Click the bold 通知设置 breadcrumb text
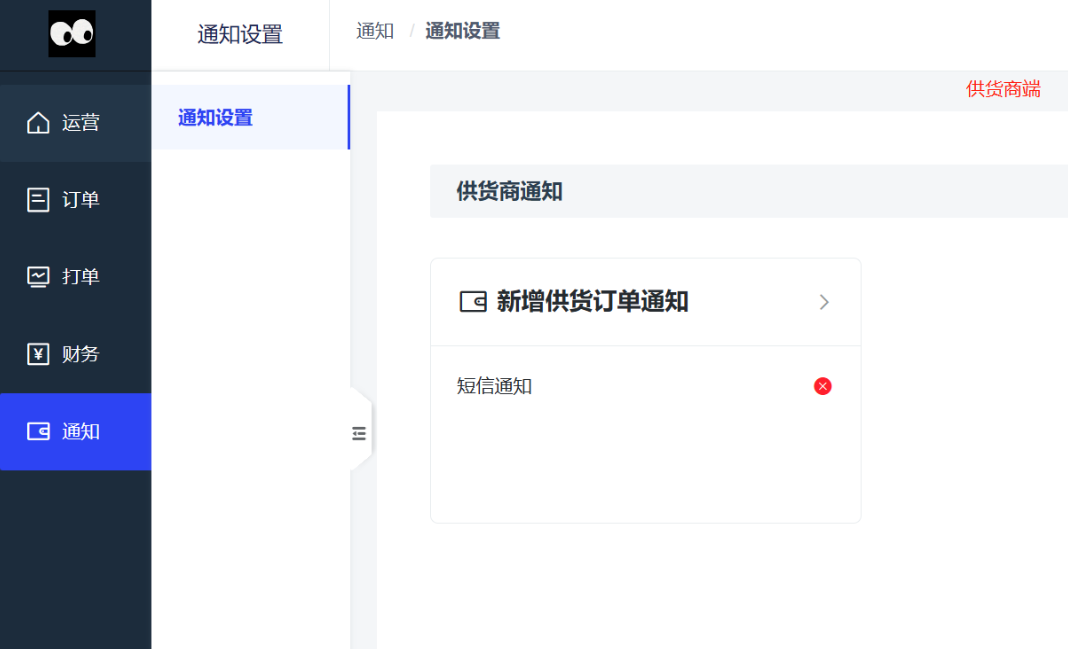This screenshot has height=649, width=1068. [462, 31]
